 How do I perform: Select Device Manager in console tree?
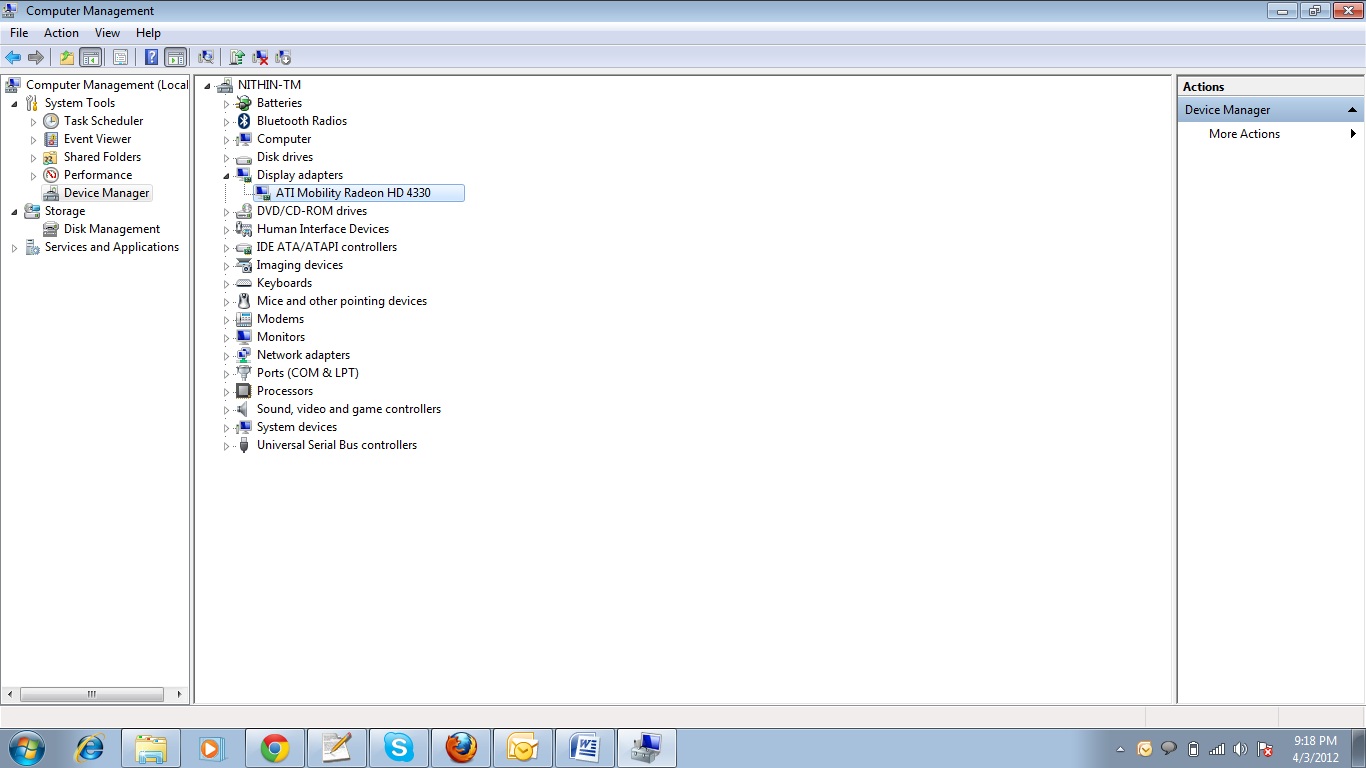[x=106, y=193]
